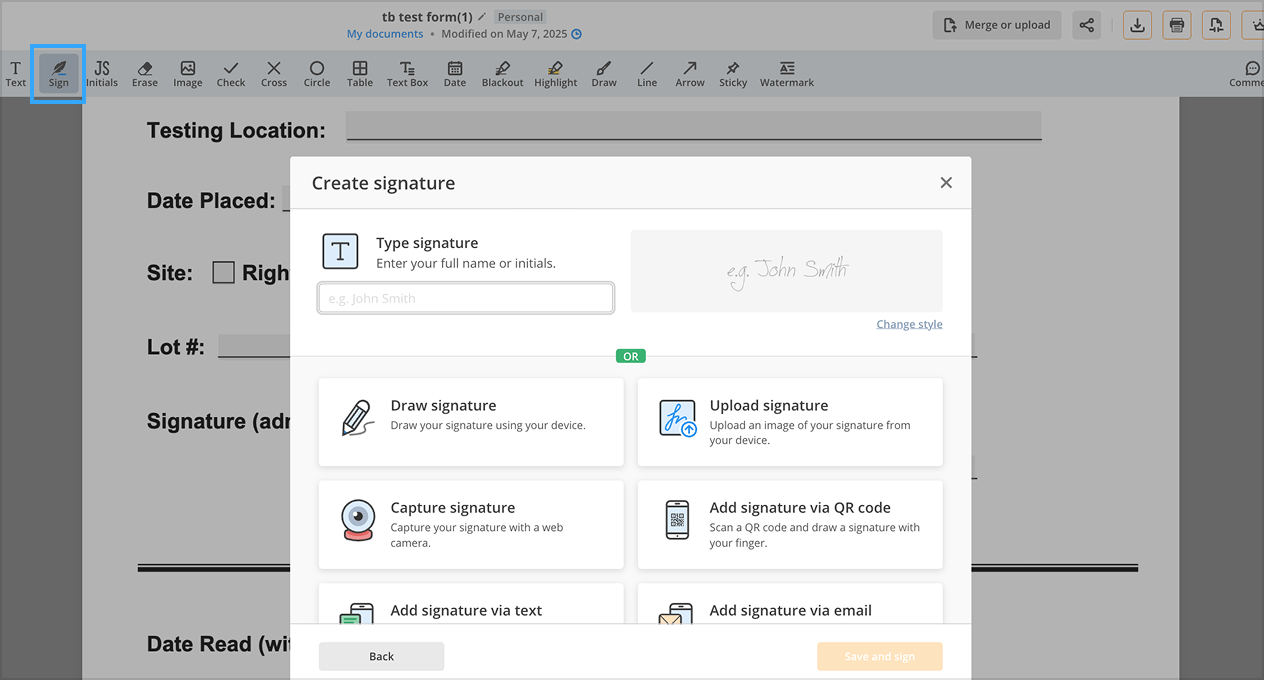The image size is (1264, 680).
Task: Select the Initials tool
Action: coord(102,73)
